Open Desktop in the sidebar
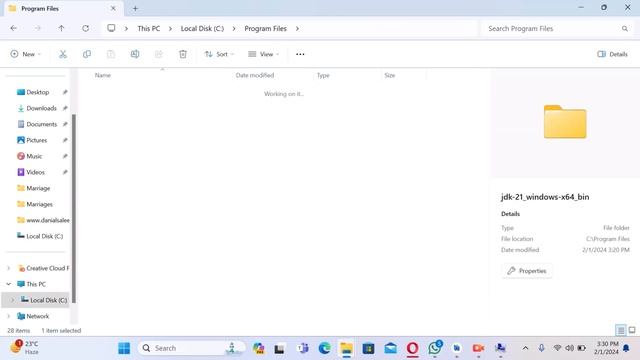This screenshot has width=640, height=360. pyautogui.click(x=38, y=92)
